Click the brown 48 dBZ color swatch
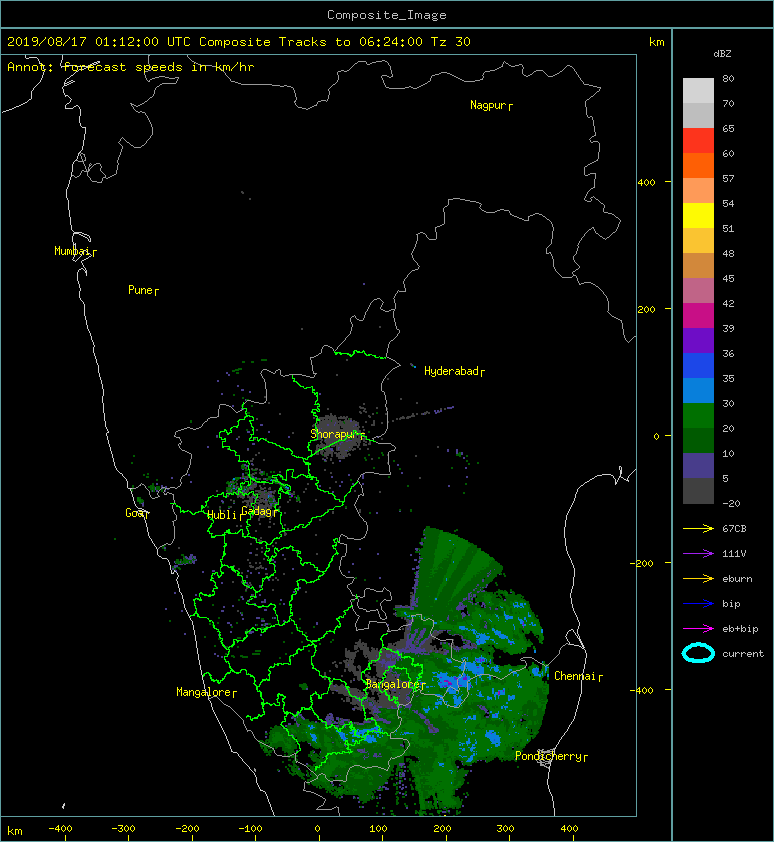This screenshot has width=774, height=842. [x=698, y=265]
